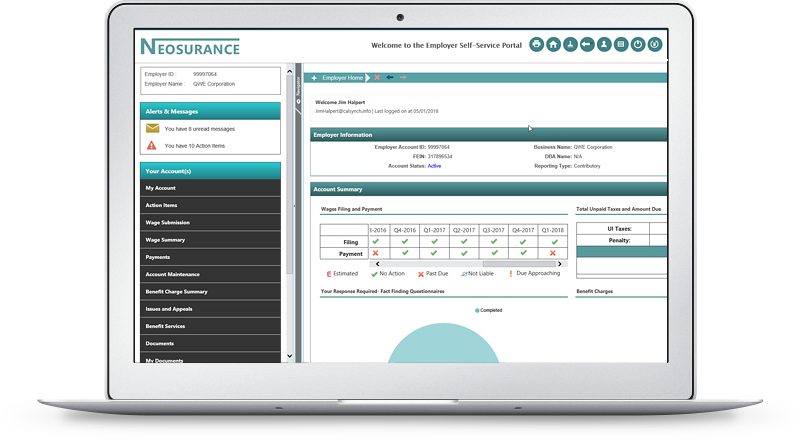Click the left-arrow back icon in header
This screenshot has height=440, width=801.
[587, 44]
